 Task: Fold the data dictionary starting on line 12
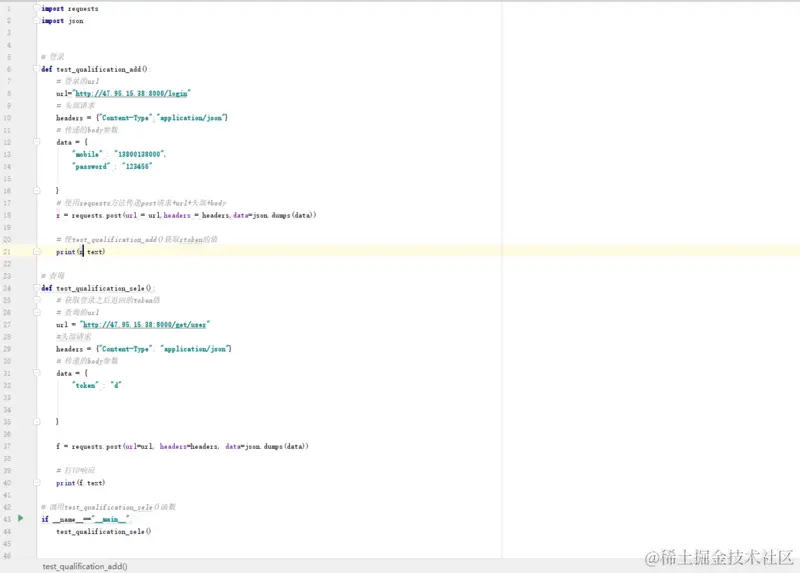[x=37, y=142]
